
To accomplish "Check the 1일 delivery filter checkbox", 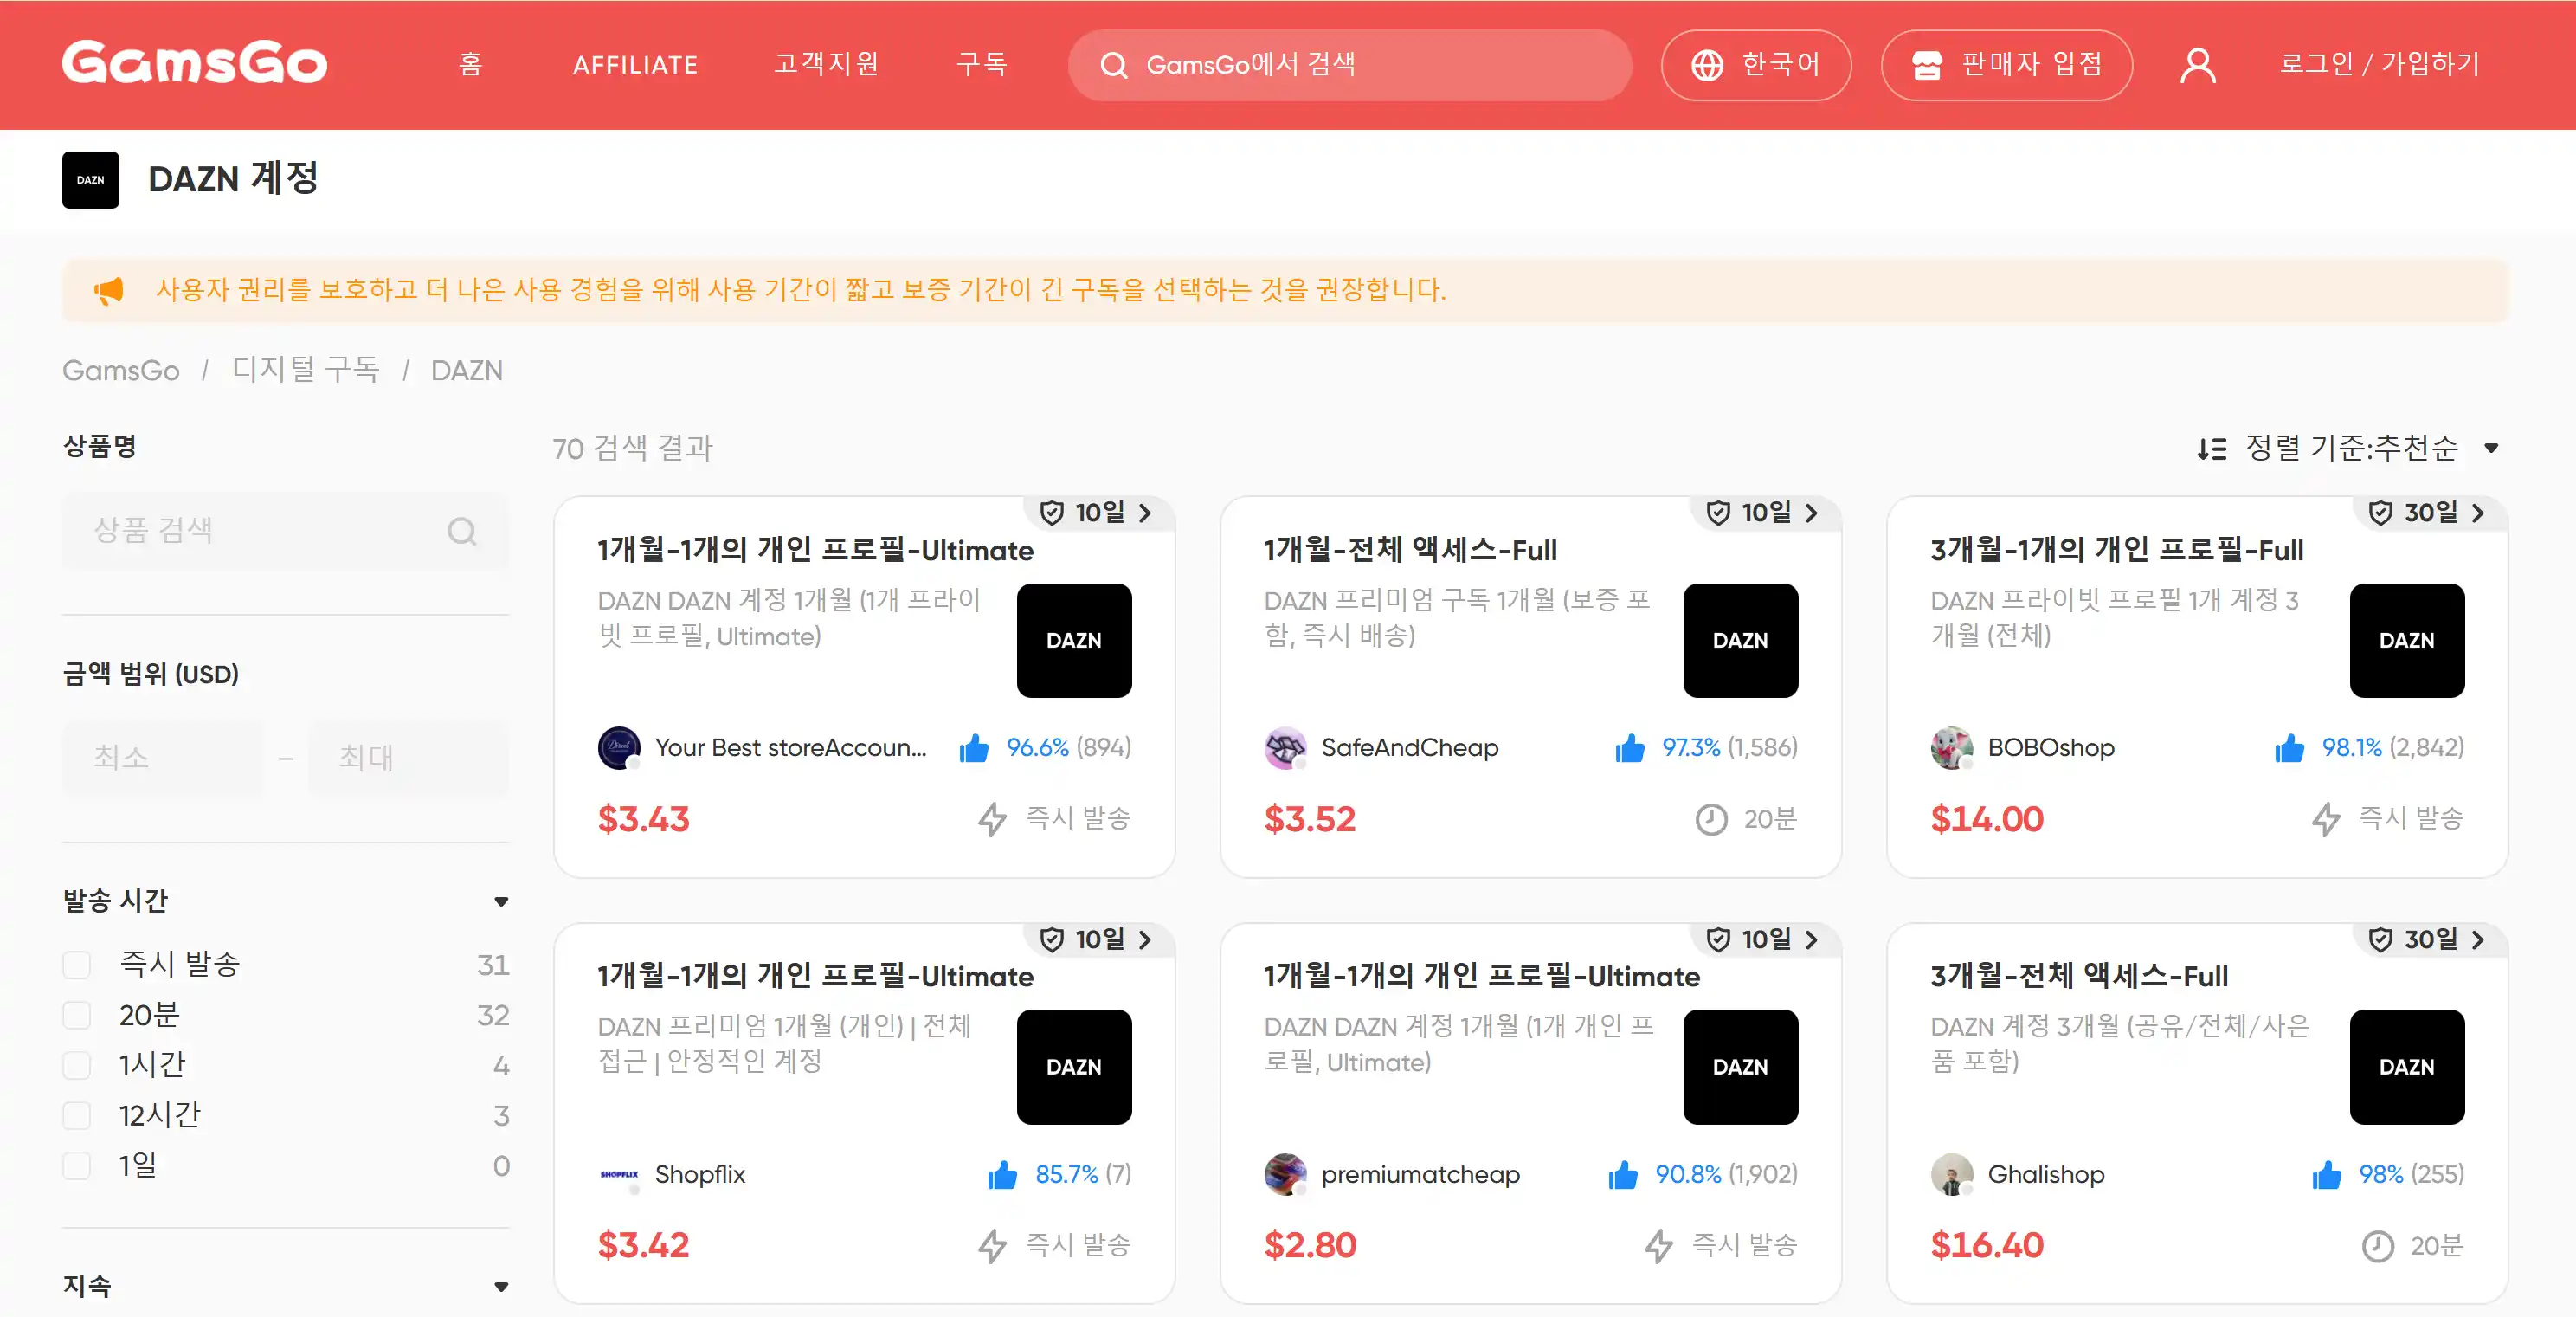I will (x=77, y=1166).
